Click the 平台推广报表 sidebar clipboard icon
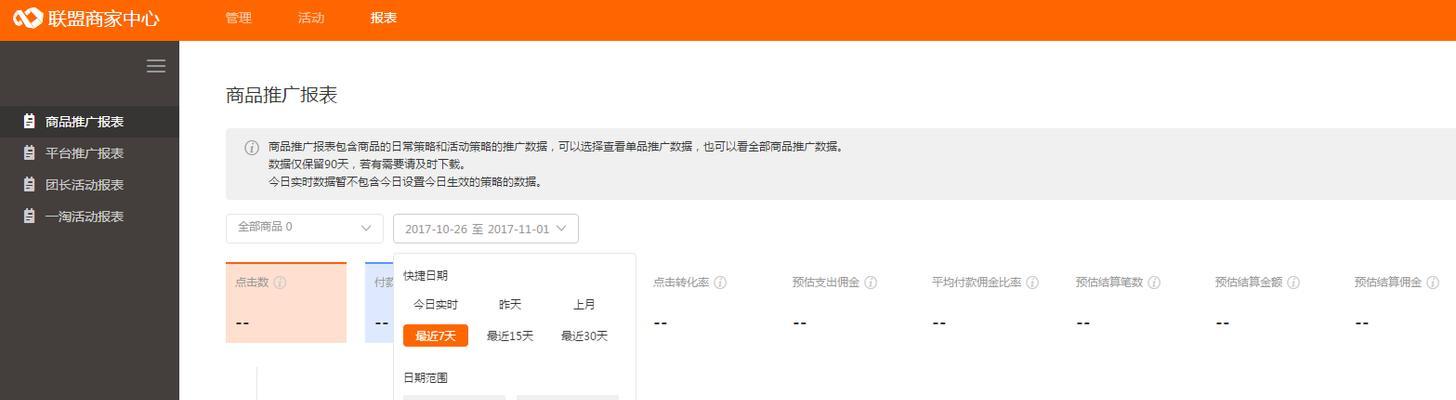Screen dimensions: 1456x400 click(x=29, y=153)
